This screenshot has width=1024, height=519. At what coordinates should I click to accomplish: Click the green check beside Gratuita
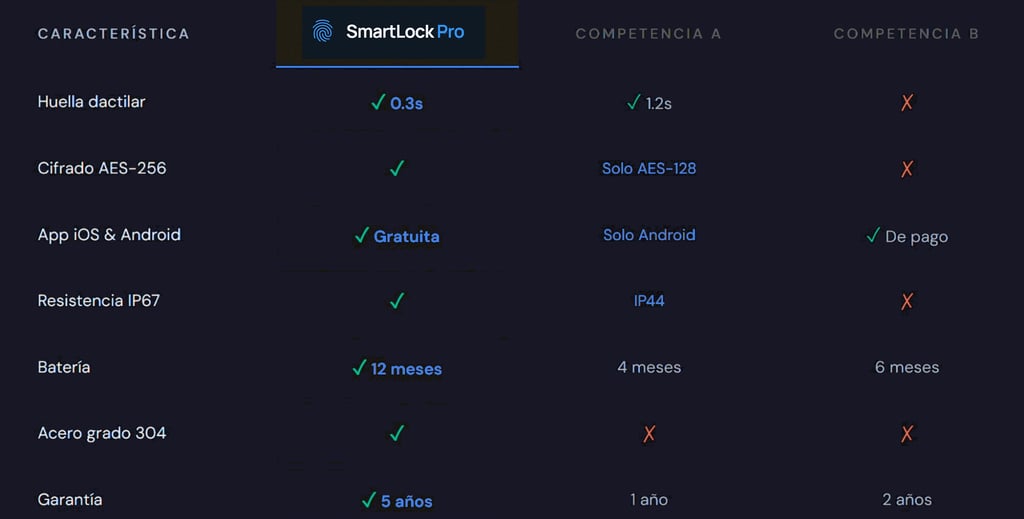point(362,235)
